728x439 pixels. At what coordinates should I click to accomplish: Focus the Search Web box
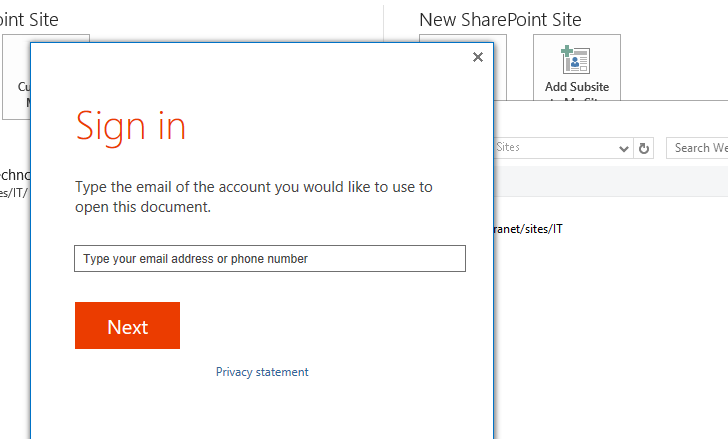698,148
